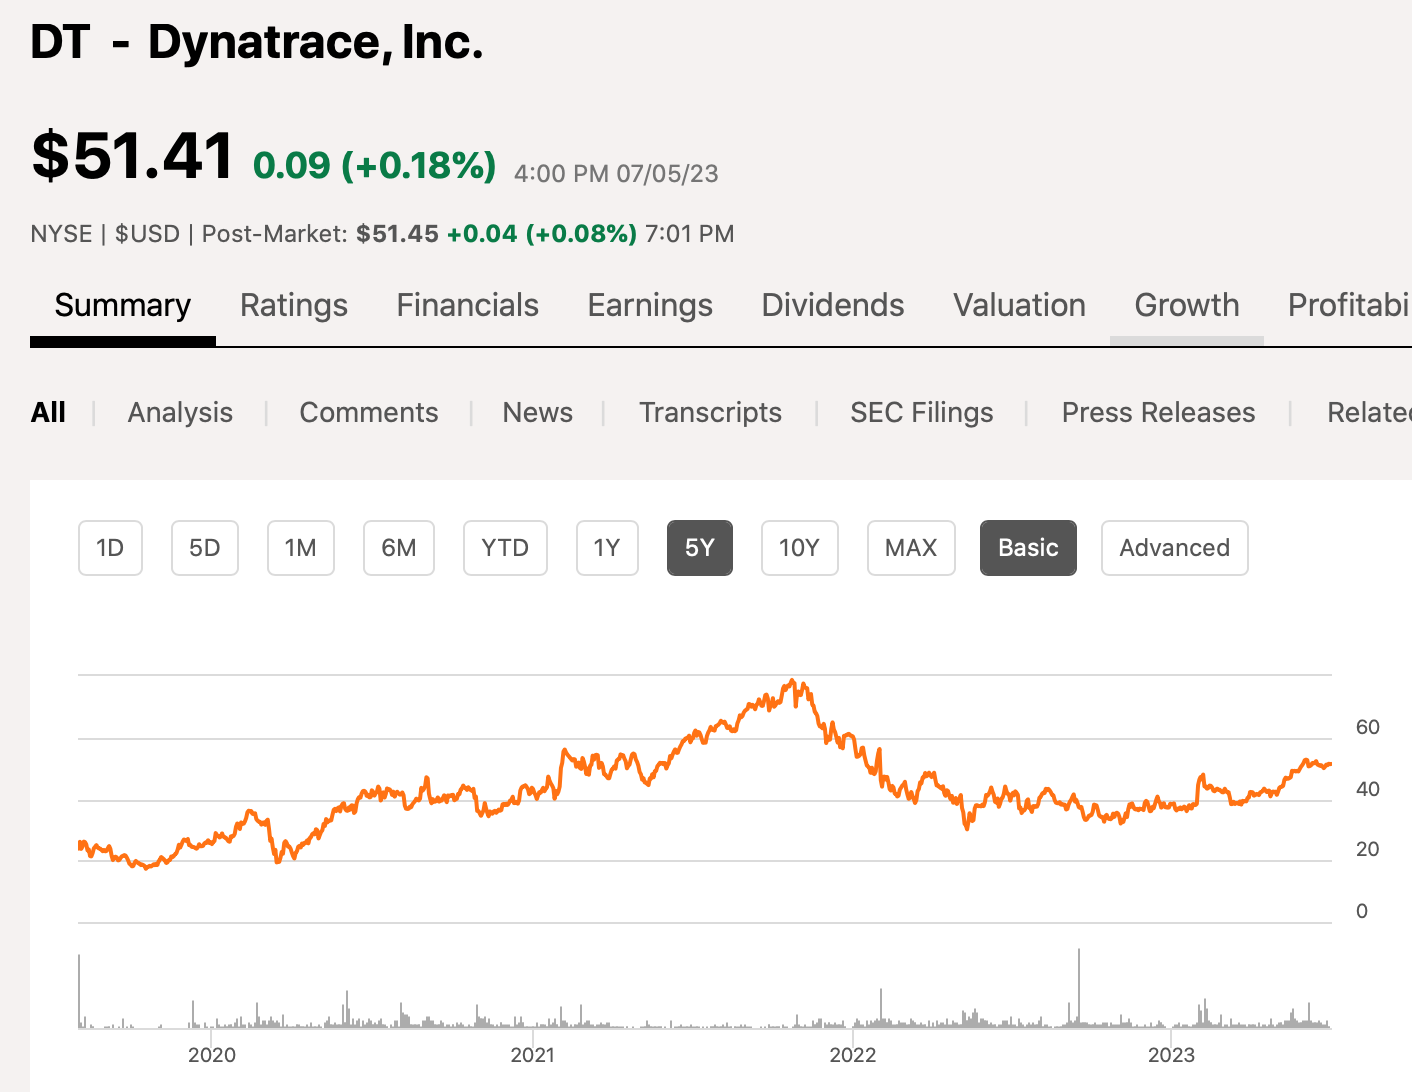This screenshot has width=1412, height=1092.
Task: View SEC Filings
Action: coord(921,412)
